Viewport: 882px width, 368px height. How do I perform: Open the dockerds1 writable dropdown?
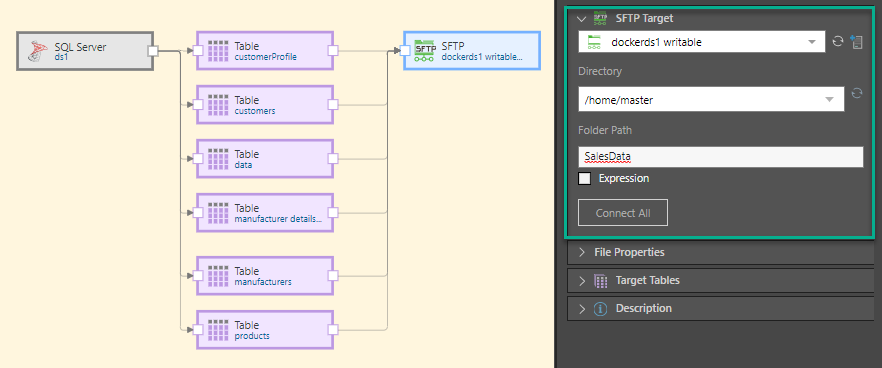701,42
